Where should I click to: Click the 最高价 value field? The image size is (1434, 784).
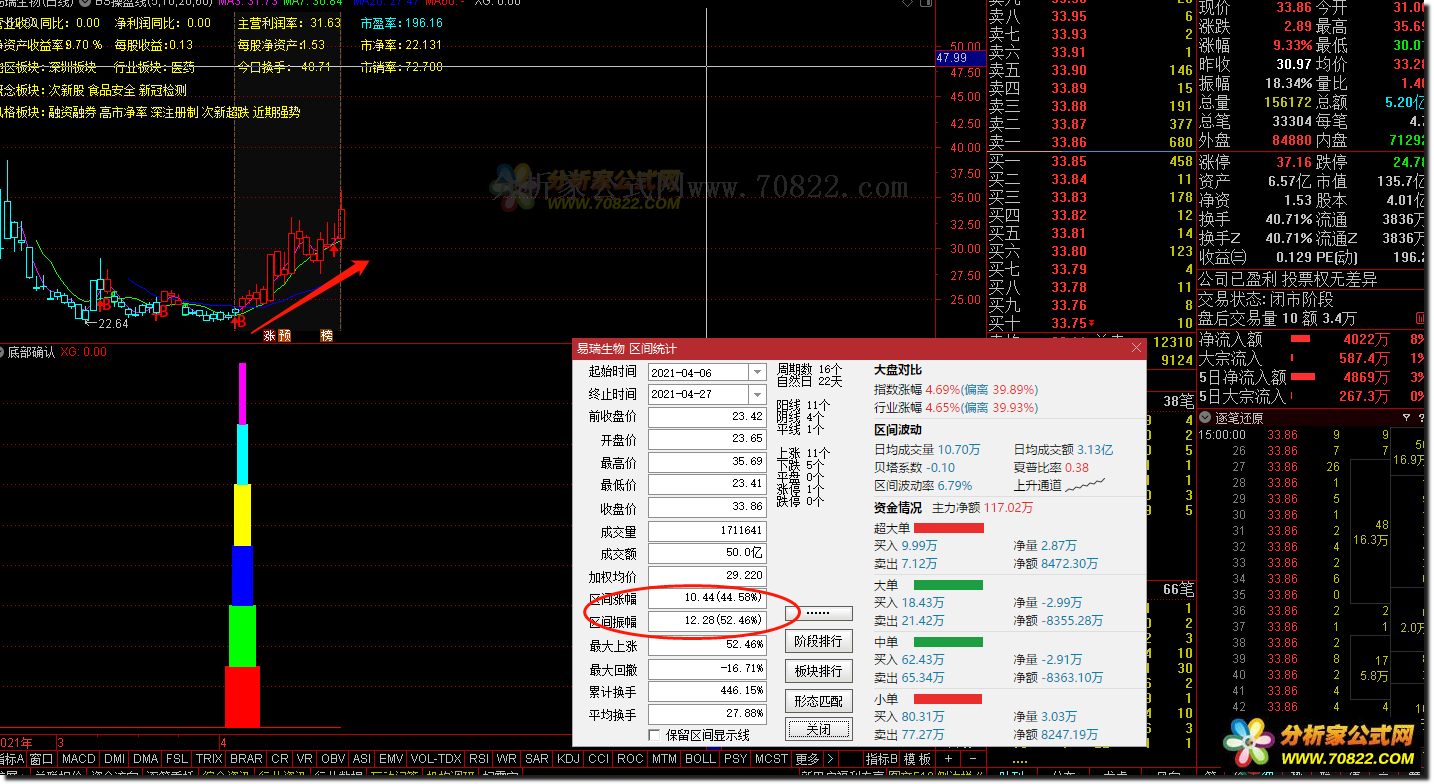pos(707,463)
